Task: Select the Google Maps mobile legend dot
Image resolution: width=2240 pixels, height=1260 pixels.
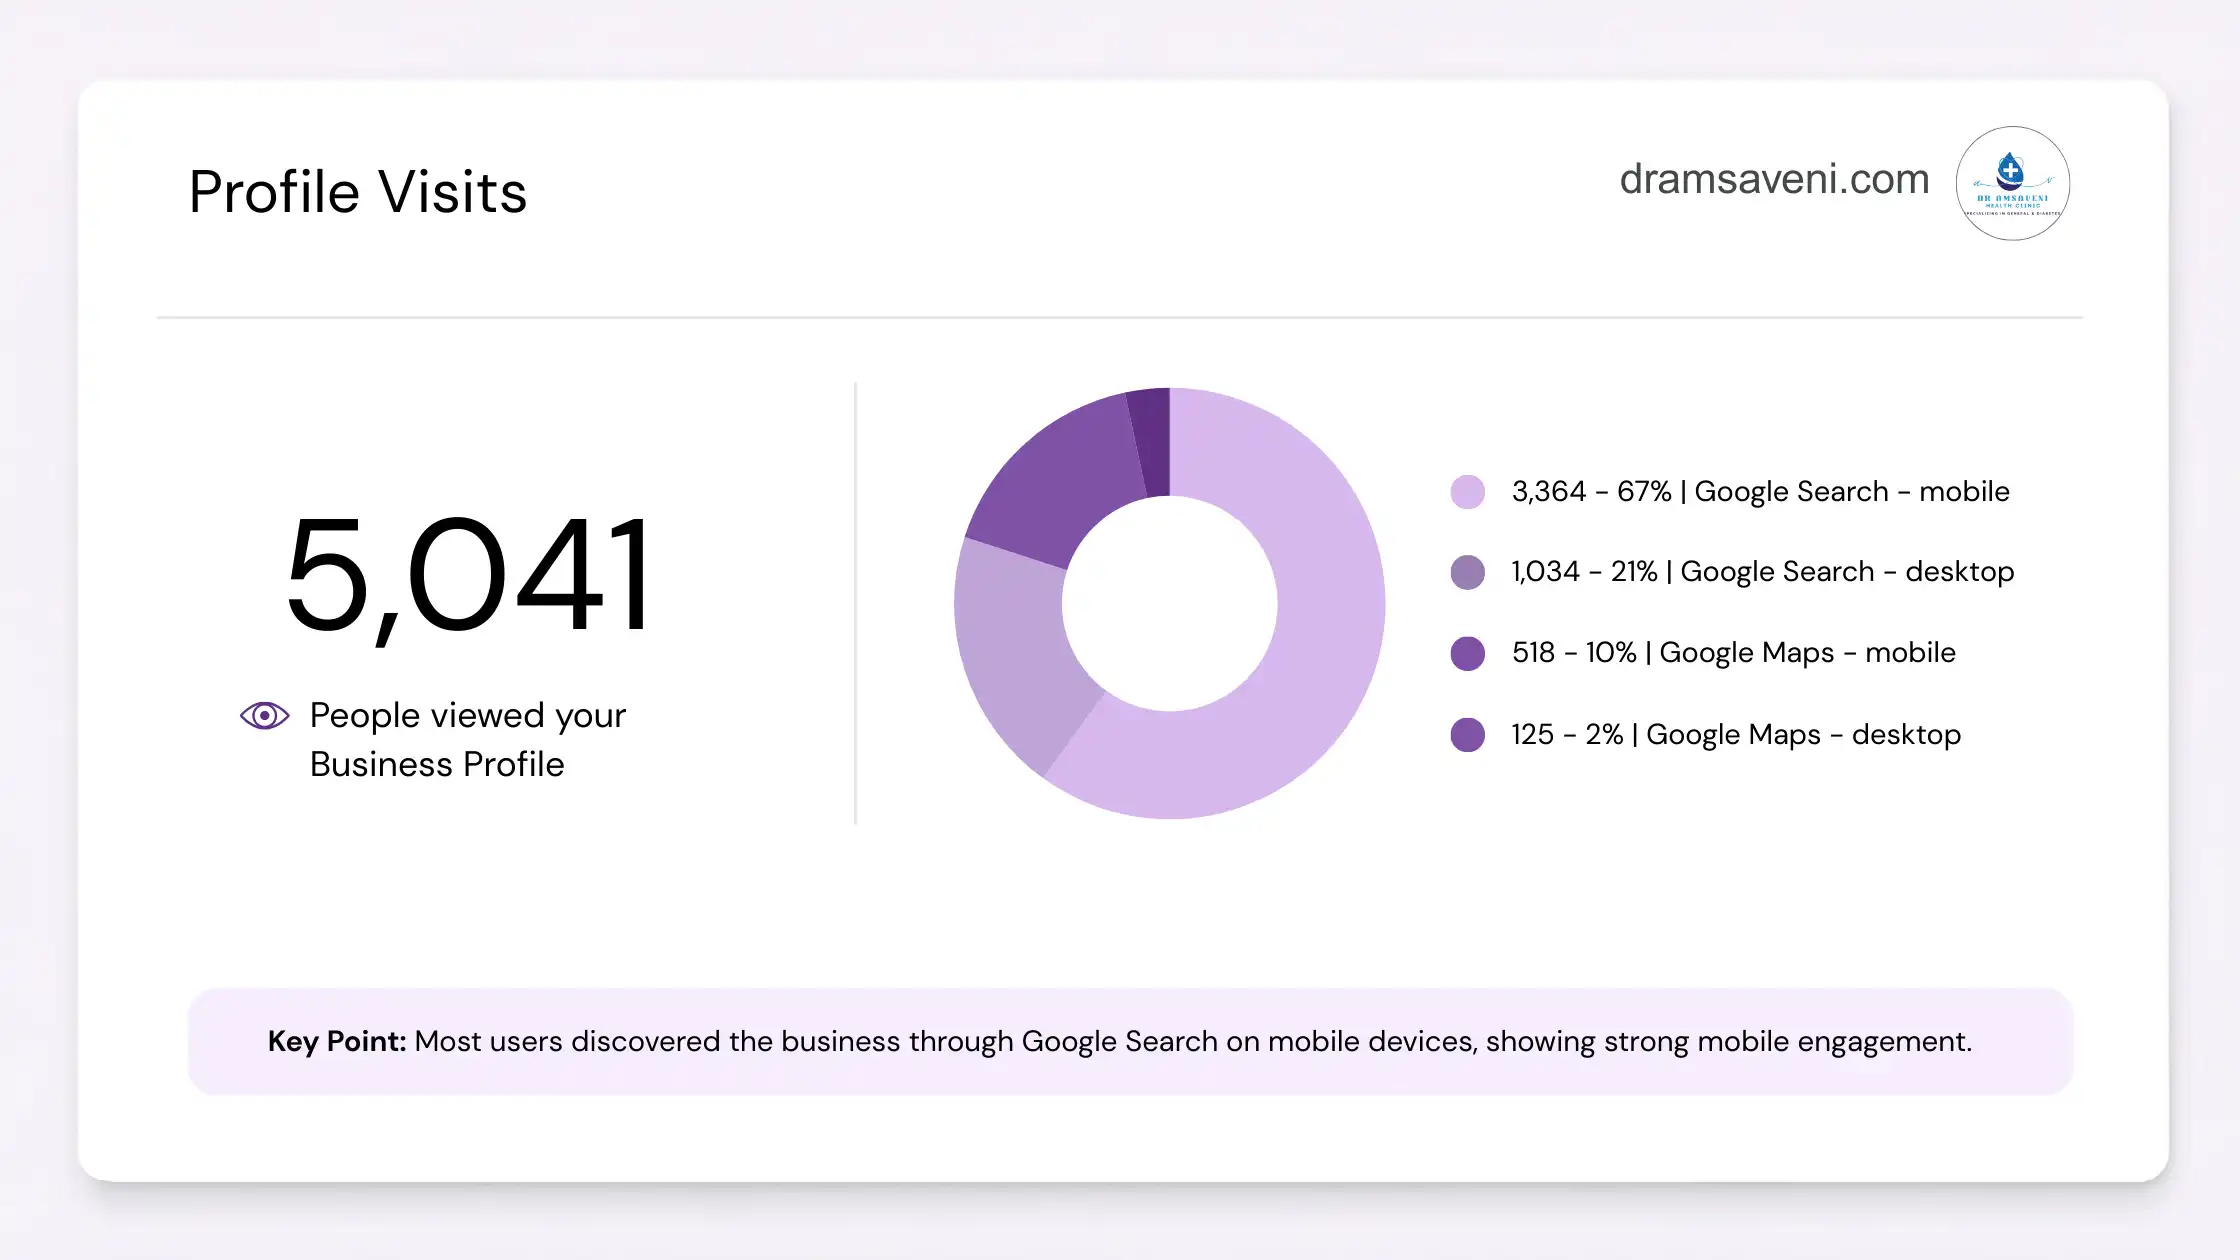Action: tap(1467, 653)
